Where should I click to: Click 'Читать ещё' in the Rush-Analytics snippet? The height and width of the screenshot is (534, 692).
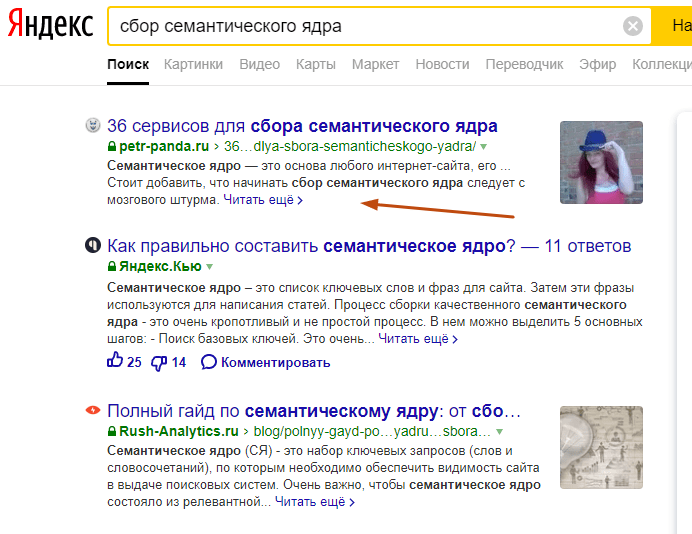click(315, 502)
